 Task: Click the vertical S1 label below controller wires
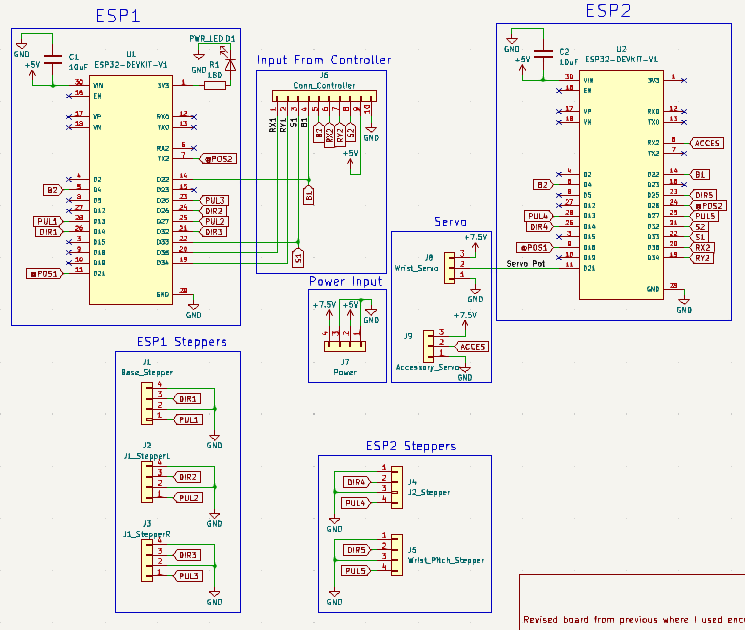click(298, 258)
